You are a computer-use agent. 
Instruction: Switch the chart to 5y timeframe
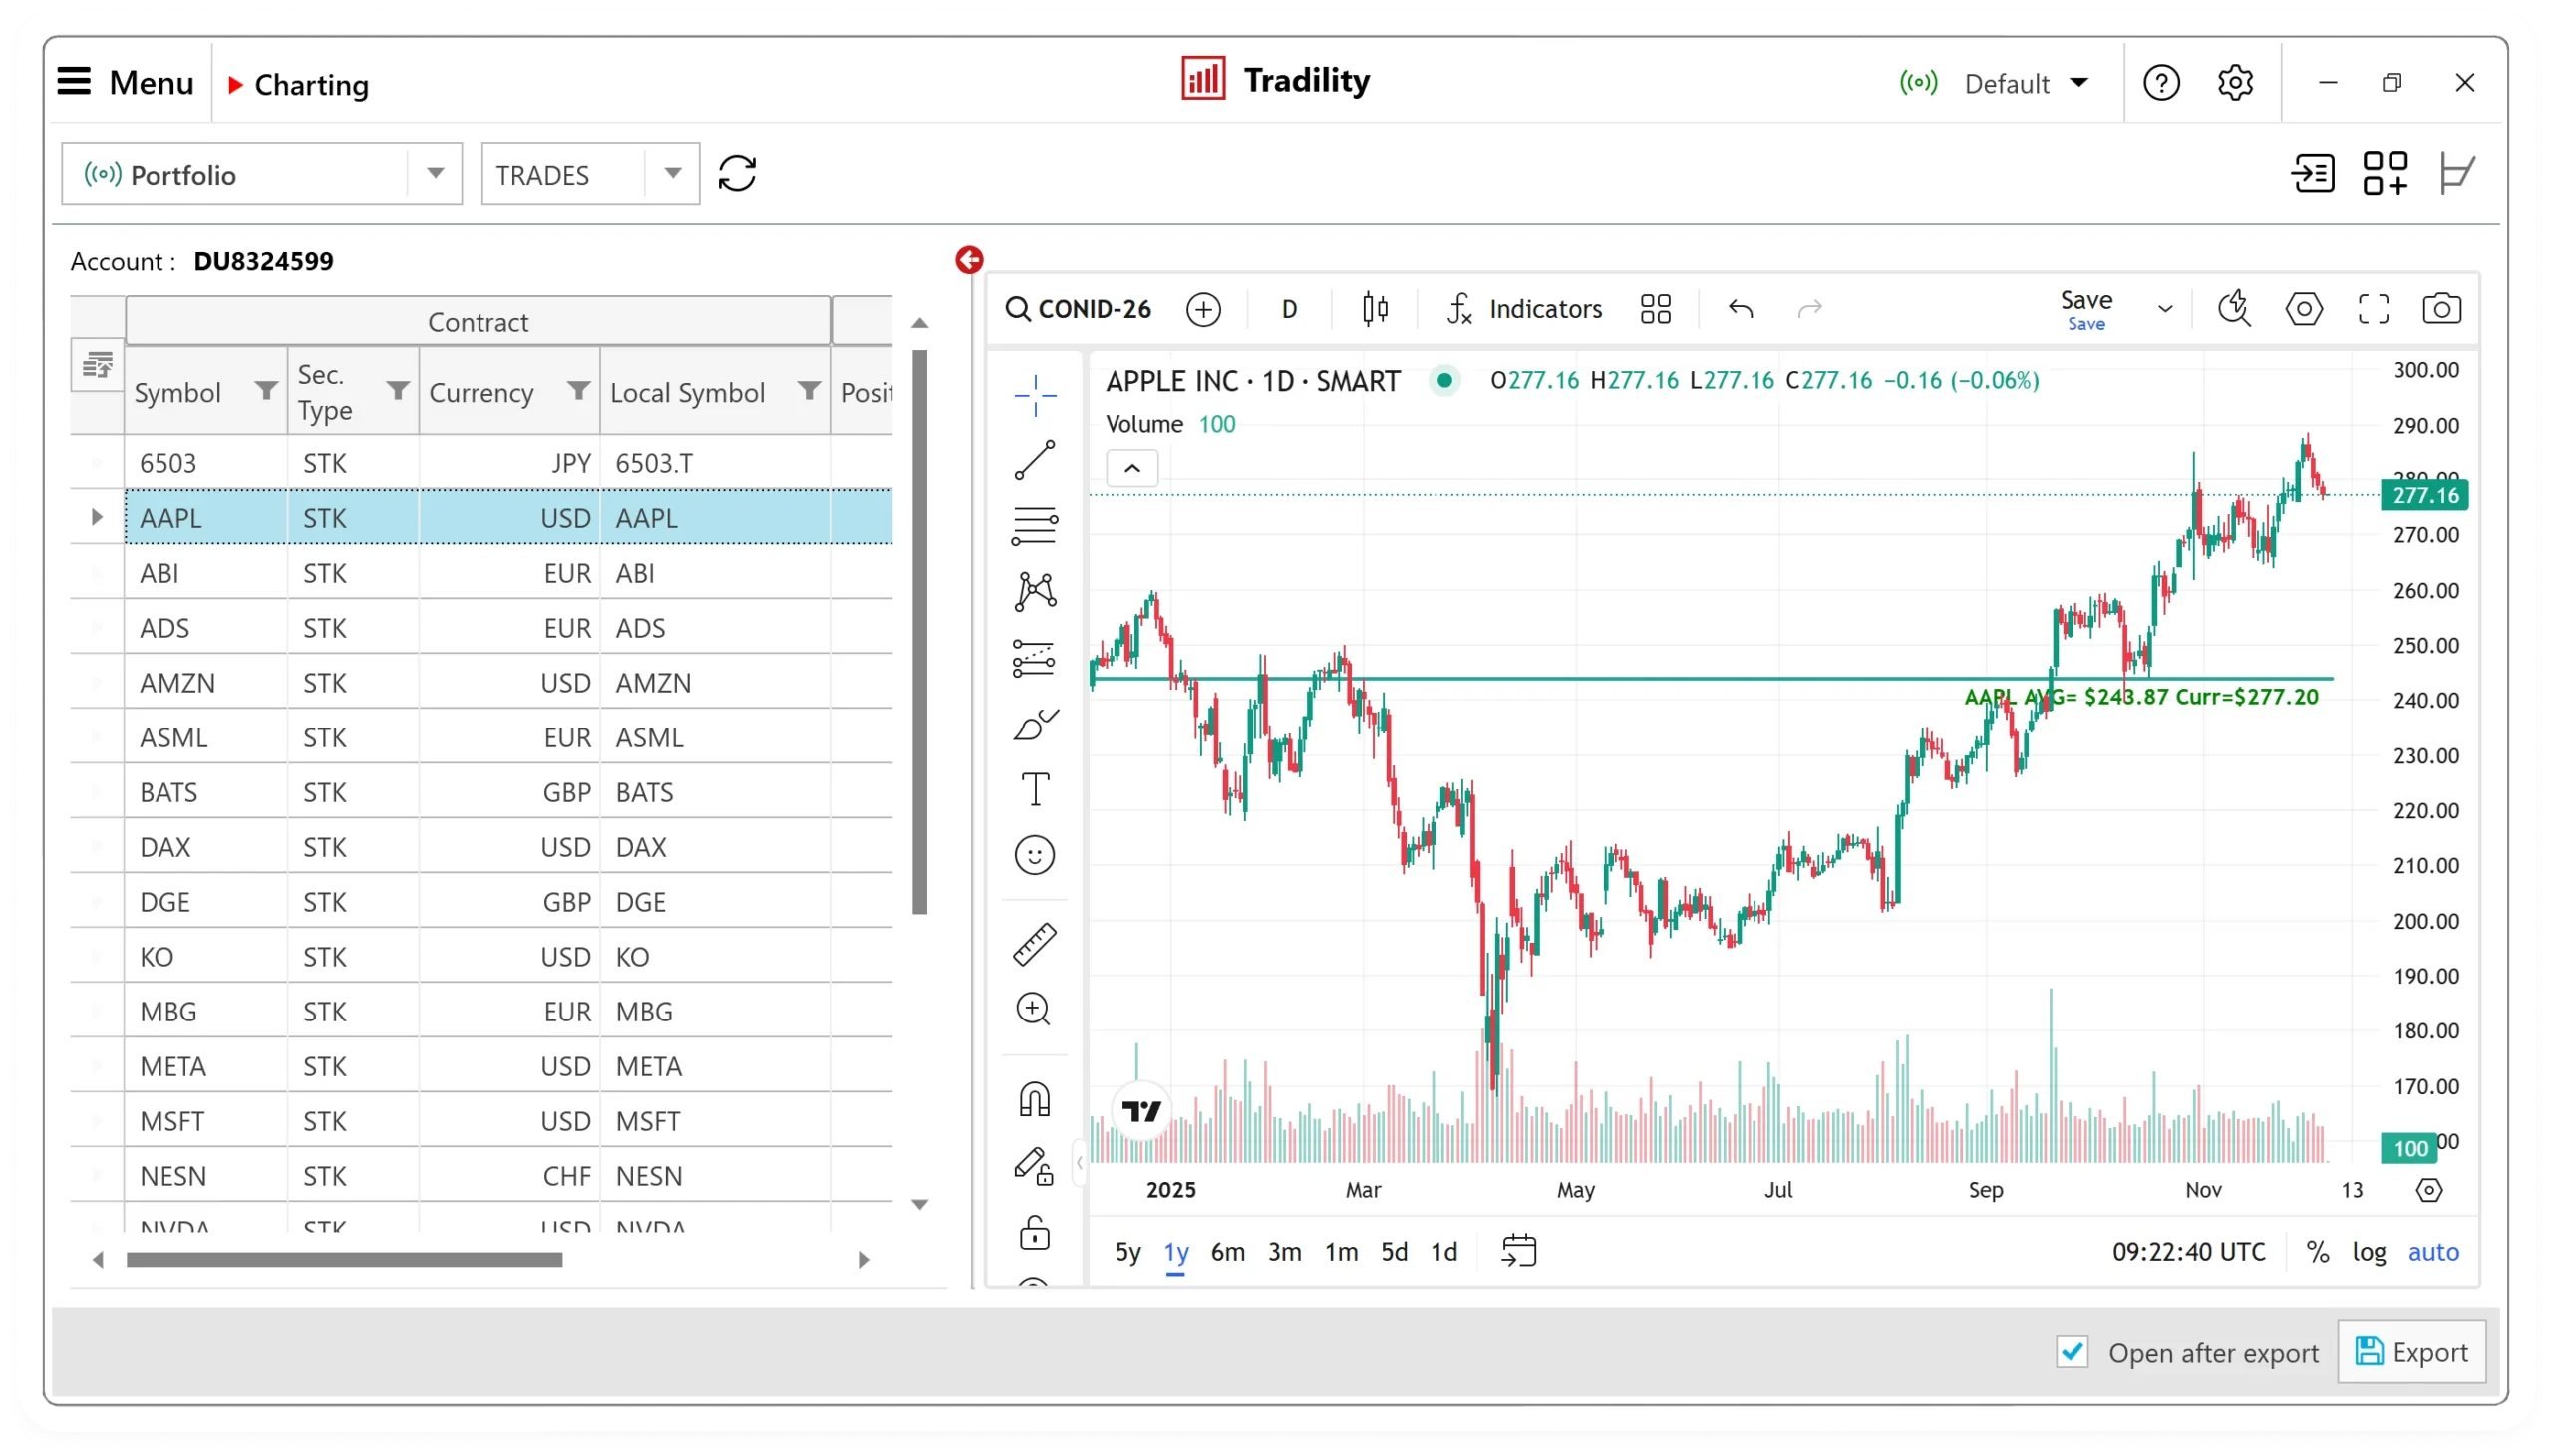tap(1126, 1251)
